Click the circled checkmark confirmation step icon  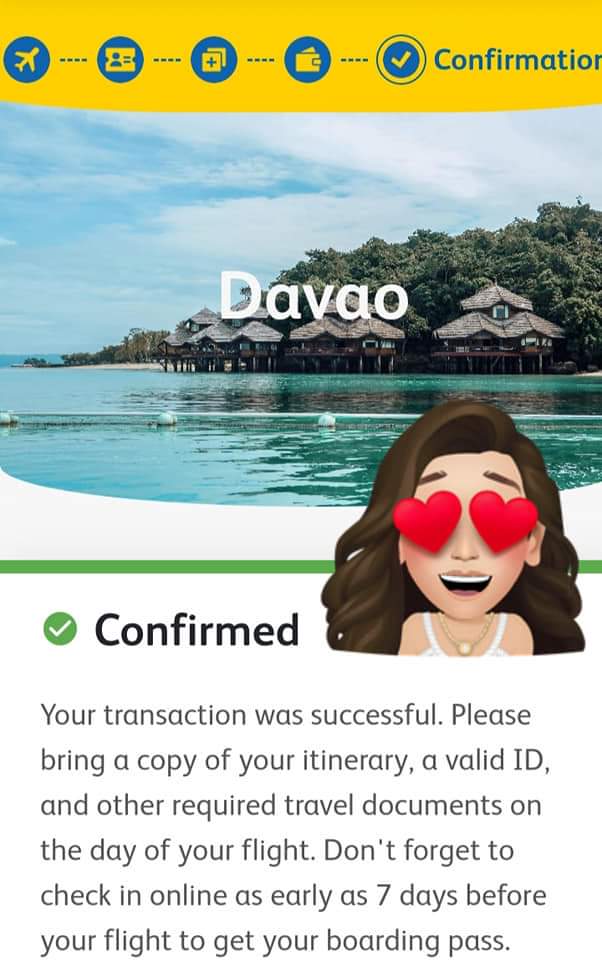[x=401, y=60]
